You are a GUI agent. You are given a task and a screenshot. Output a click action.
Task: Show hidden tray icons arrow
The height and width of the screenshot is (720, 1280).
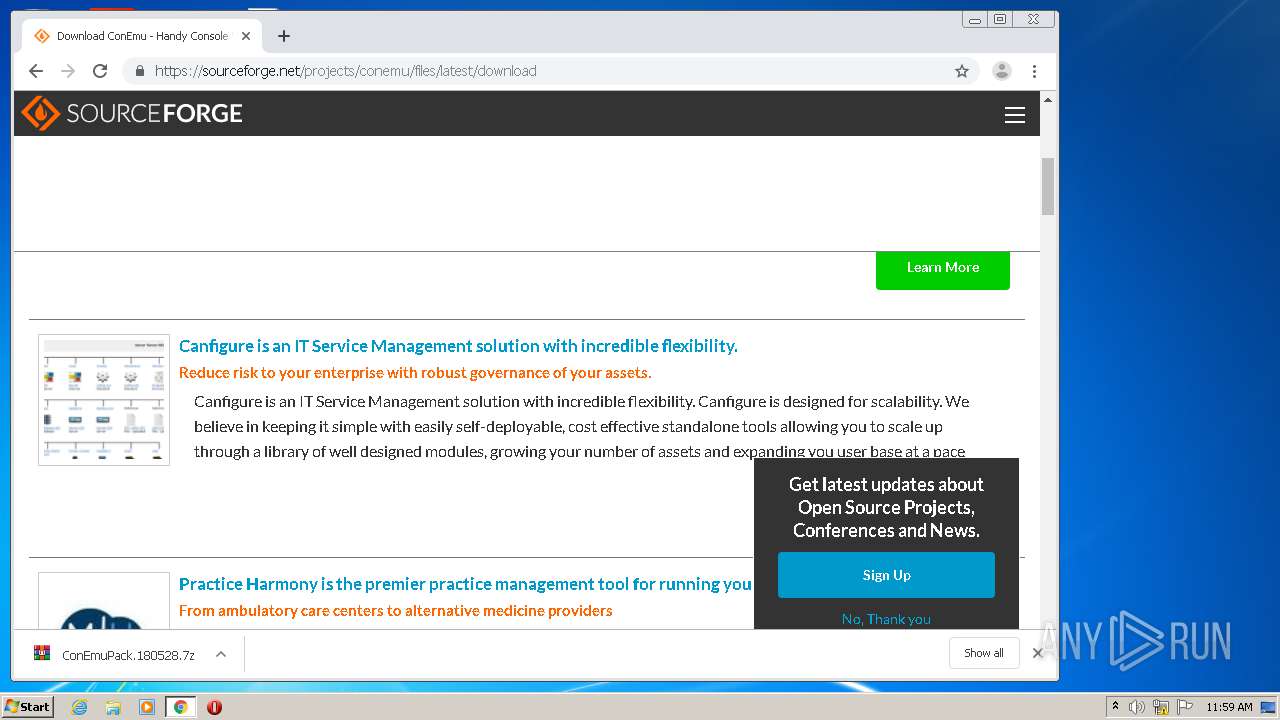point(1115,707)
